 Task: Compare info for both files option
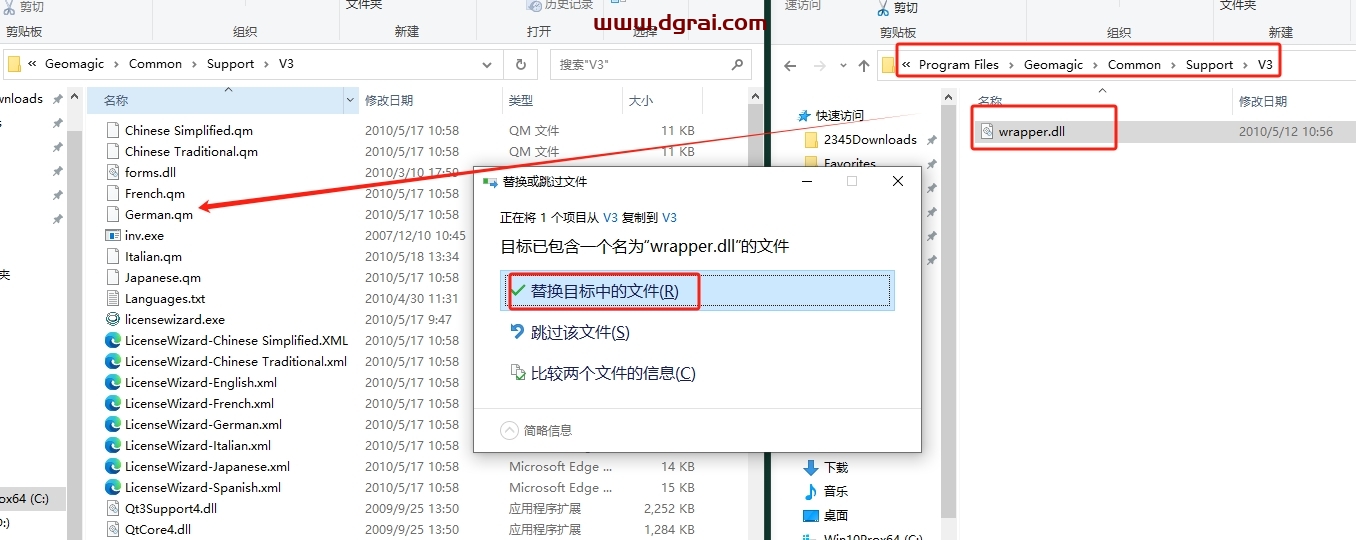[x=602, y=373]
